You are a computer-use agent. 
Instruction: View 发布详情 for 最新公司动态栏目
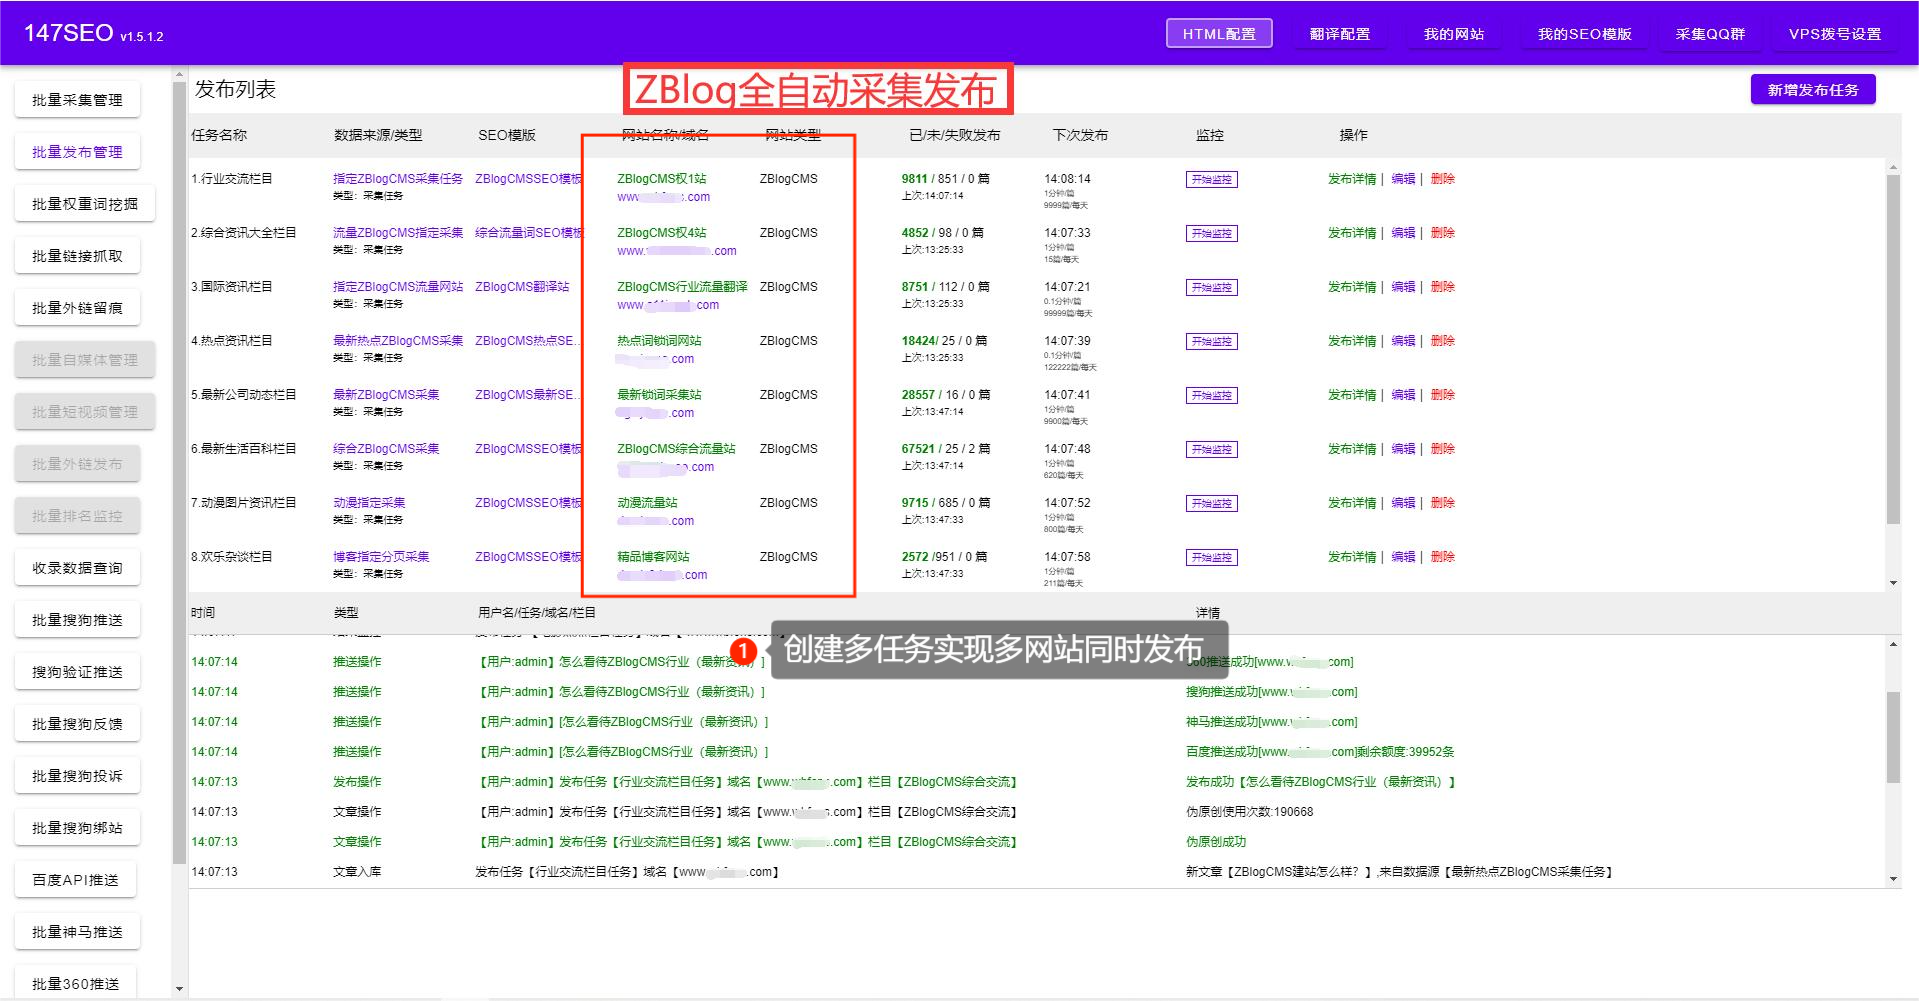point(1352,395)
